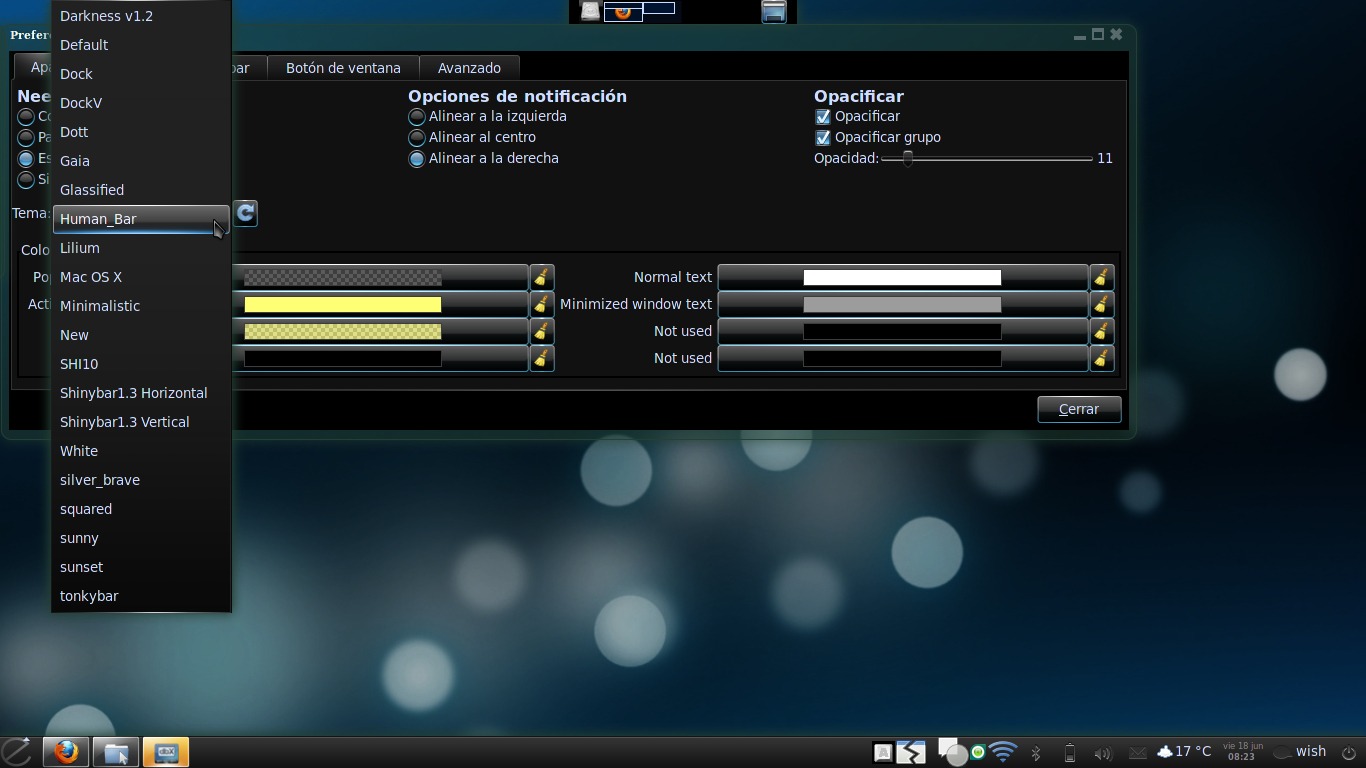Click broom beside the gray checkered swatch
Image resolution: width=1366 pixels, height=768 pixels.
[x=542, y=277]
